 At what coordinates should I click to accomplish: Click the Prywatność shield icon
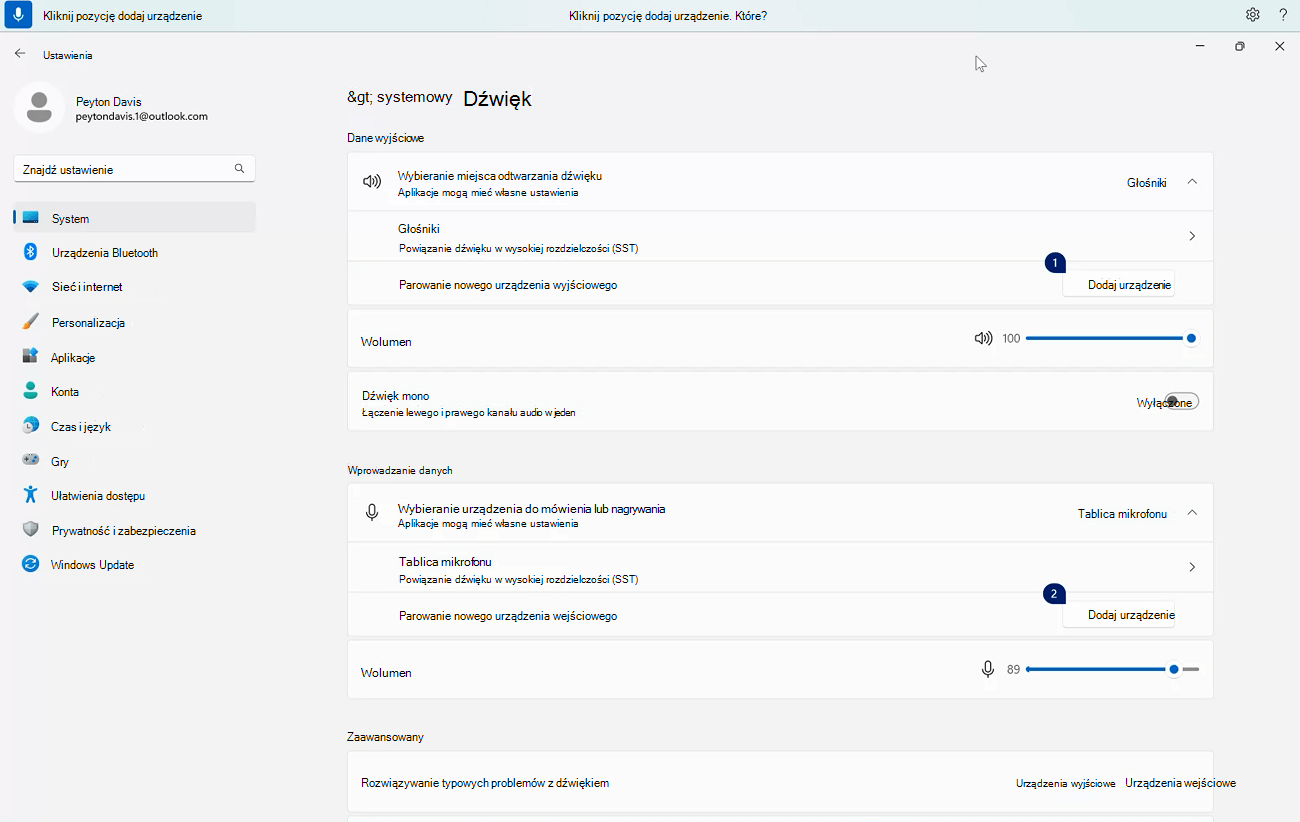coord(31,530)
